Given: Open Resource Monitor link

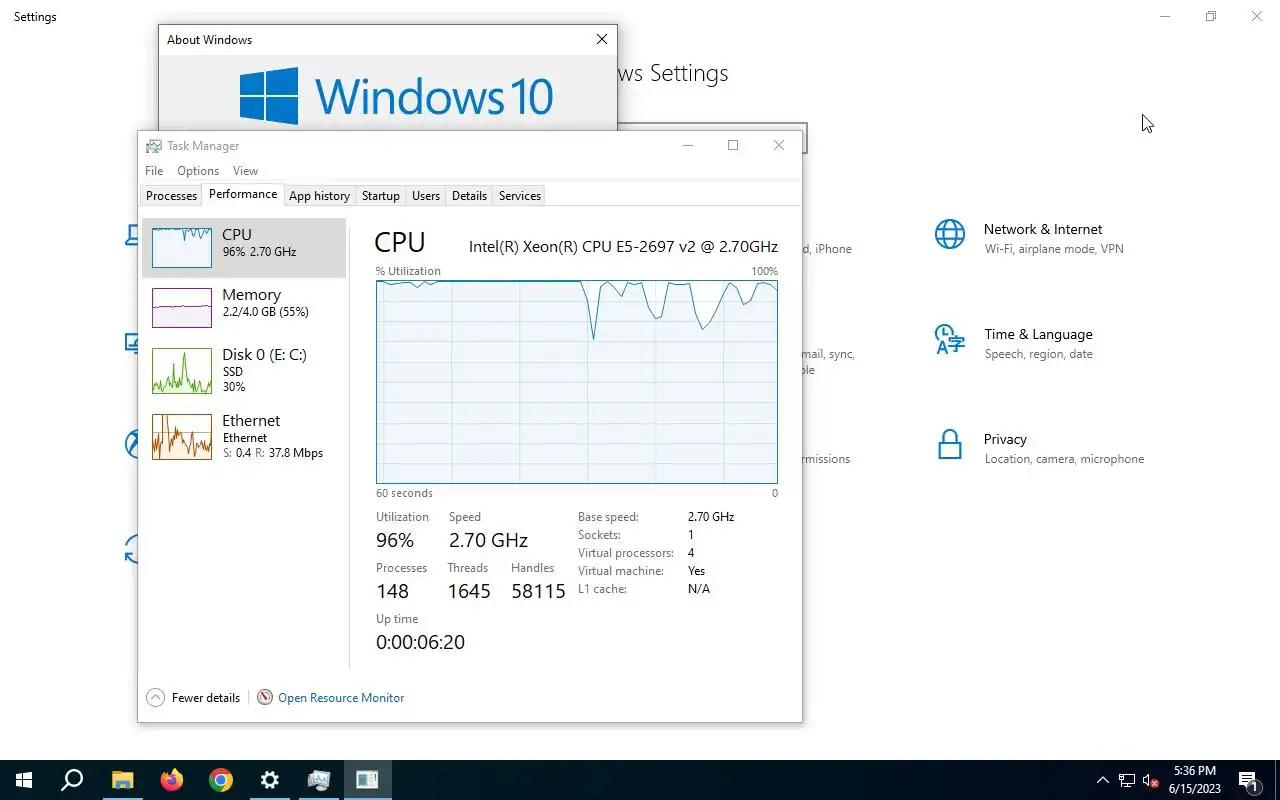Looking at the screenshot, I should pyautogui.click(x=341, y=698).
